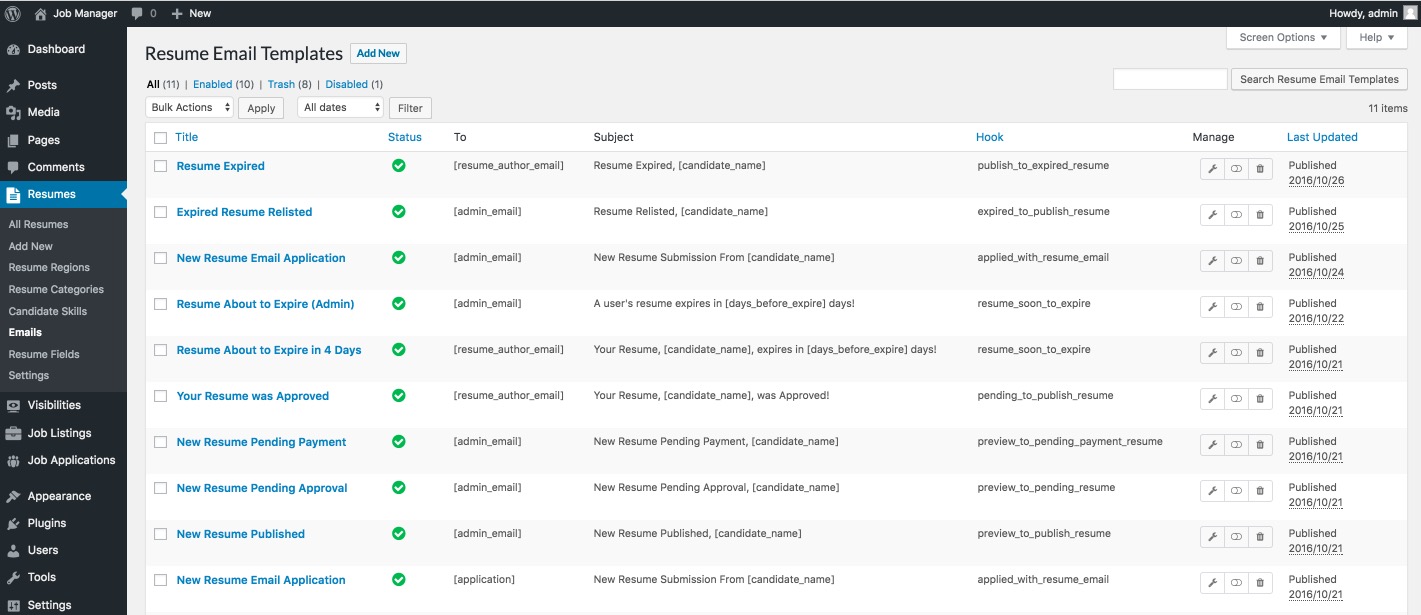Open the All dates filter dropdown

pos(340,108)
